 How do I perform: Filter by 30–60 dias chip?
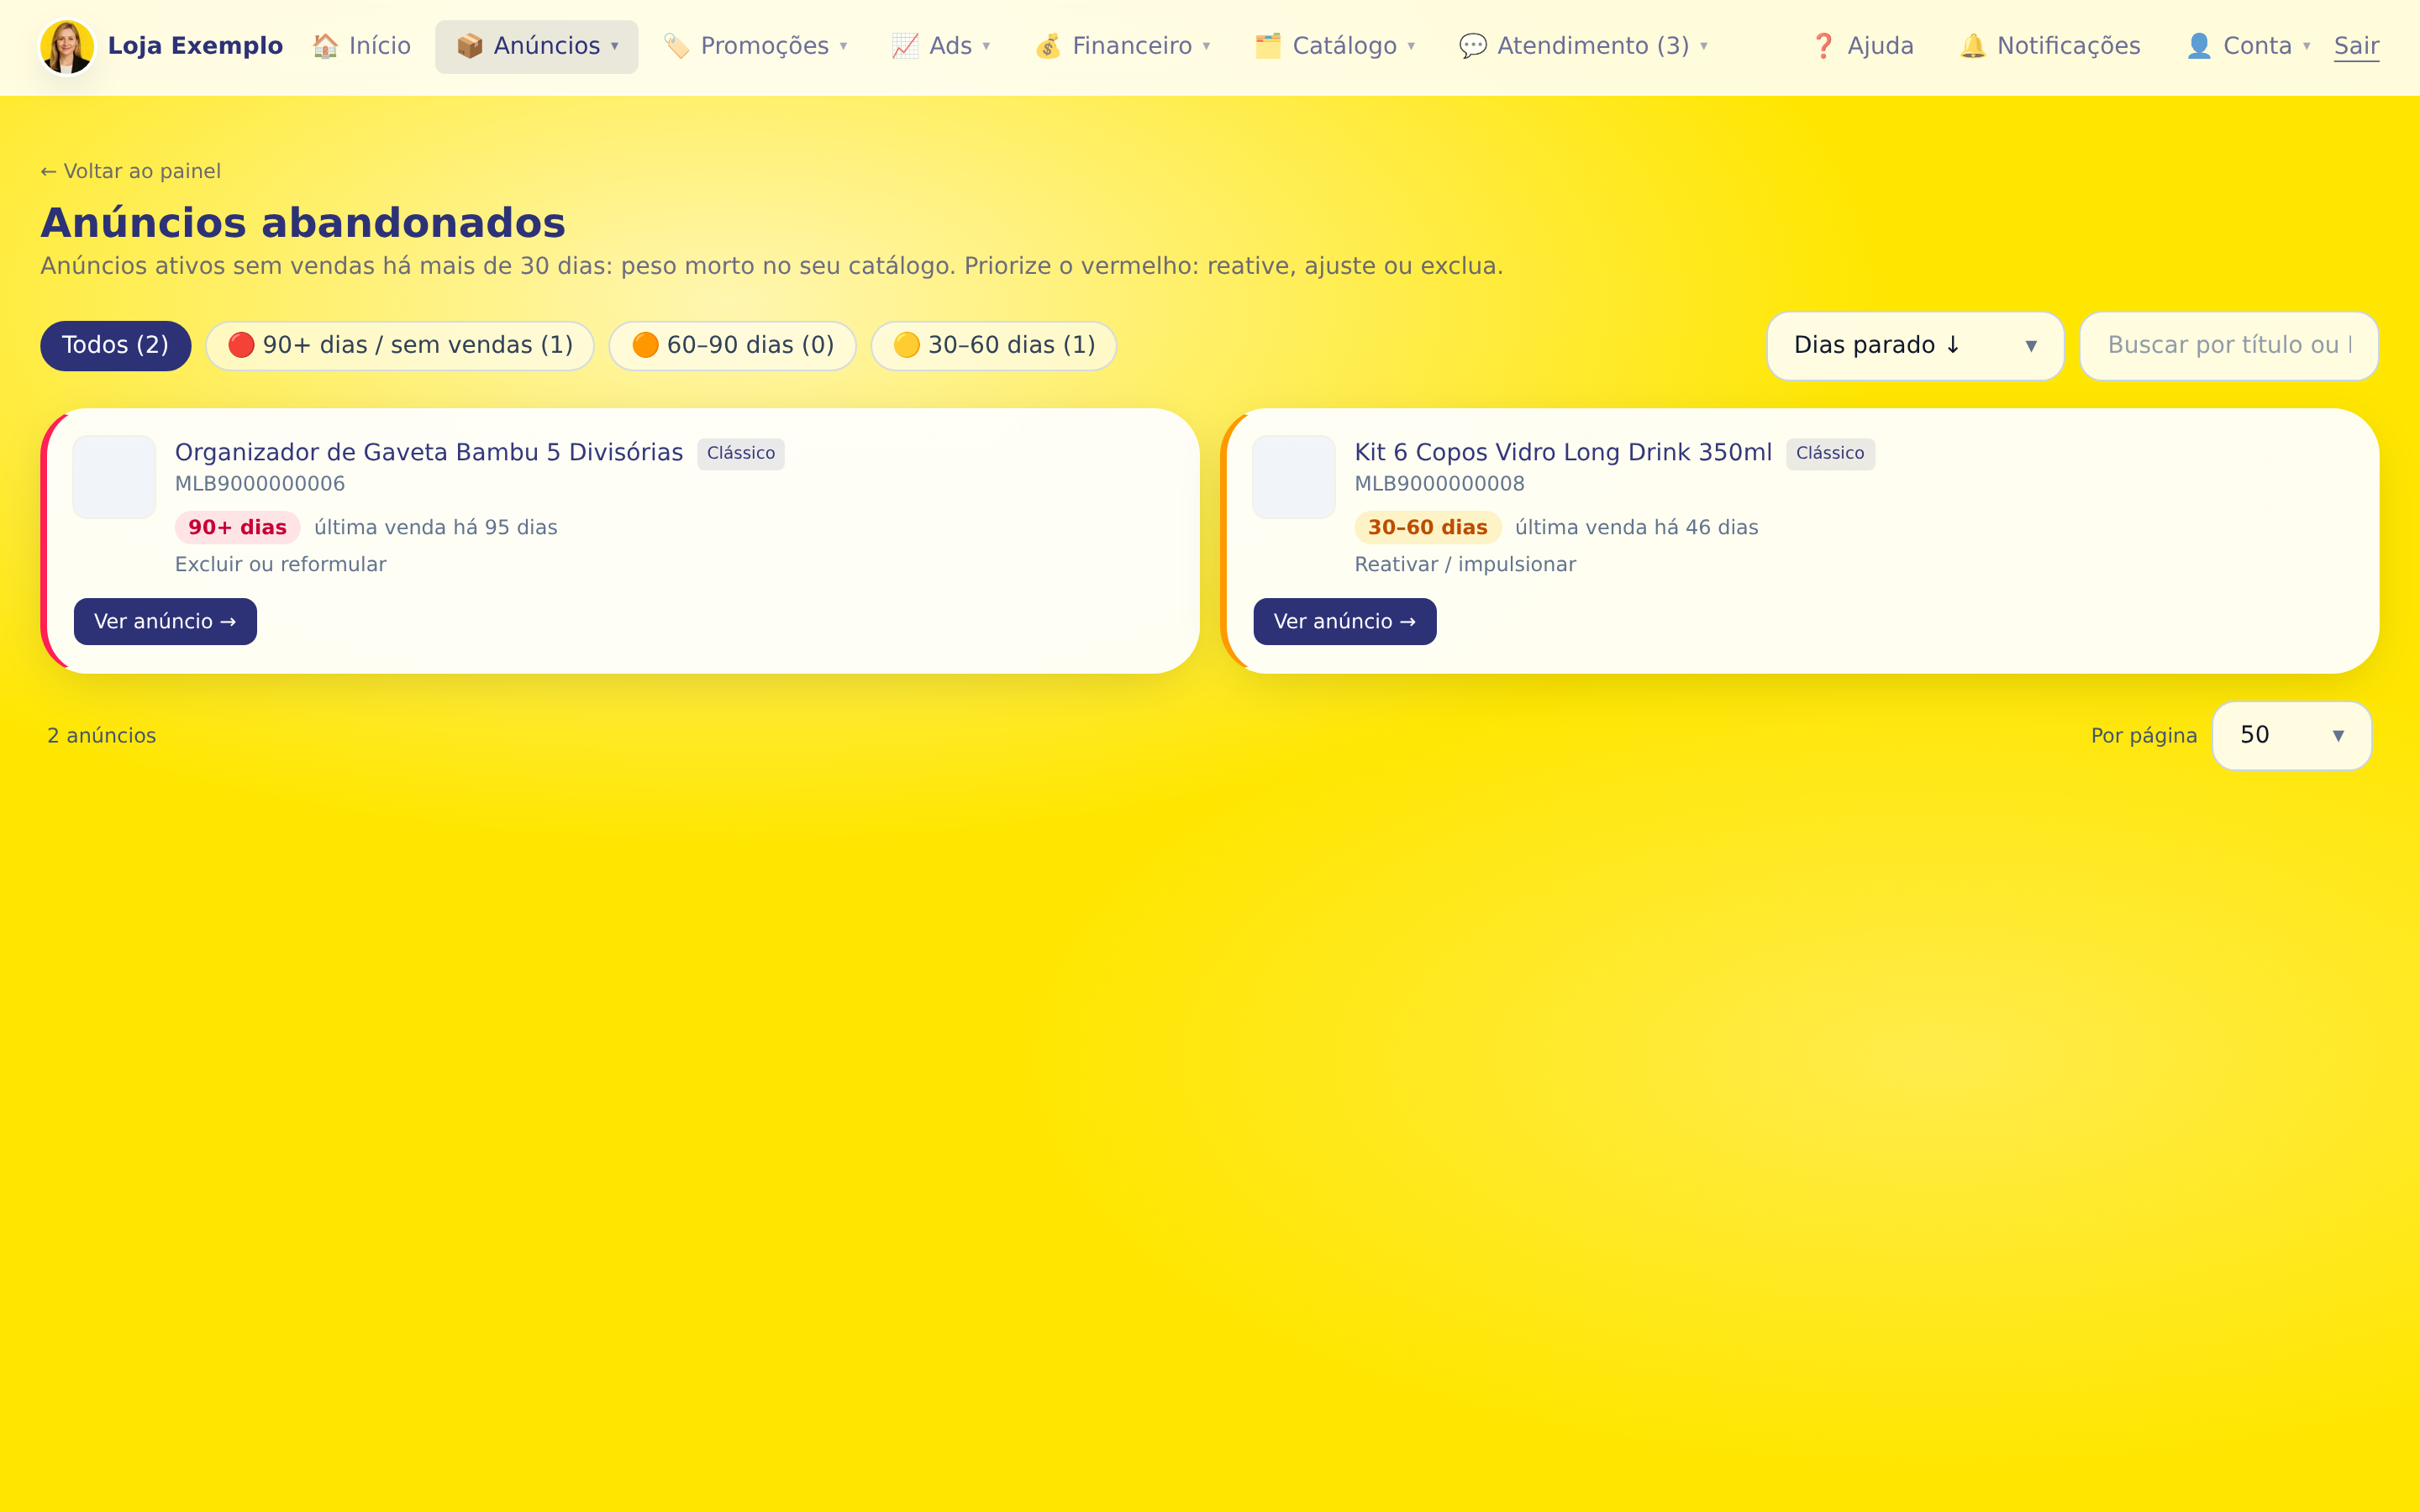click(994, 346)
